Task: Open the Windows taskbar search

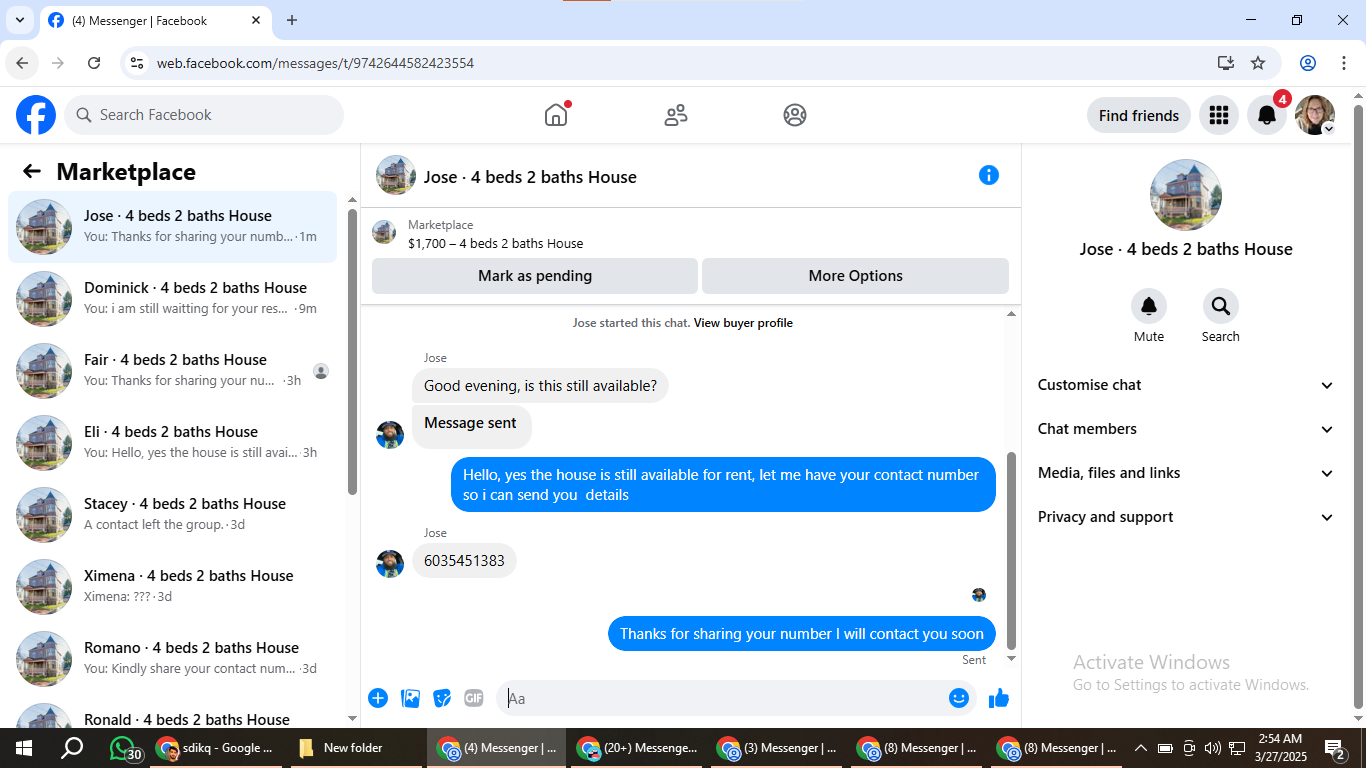Action: click(72, 748)
